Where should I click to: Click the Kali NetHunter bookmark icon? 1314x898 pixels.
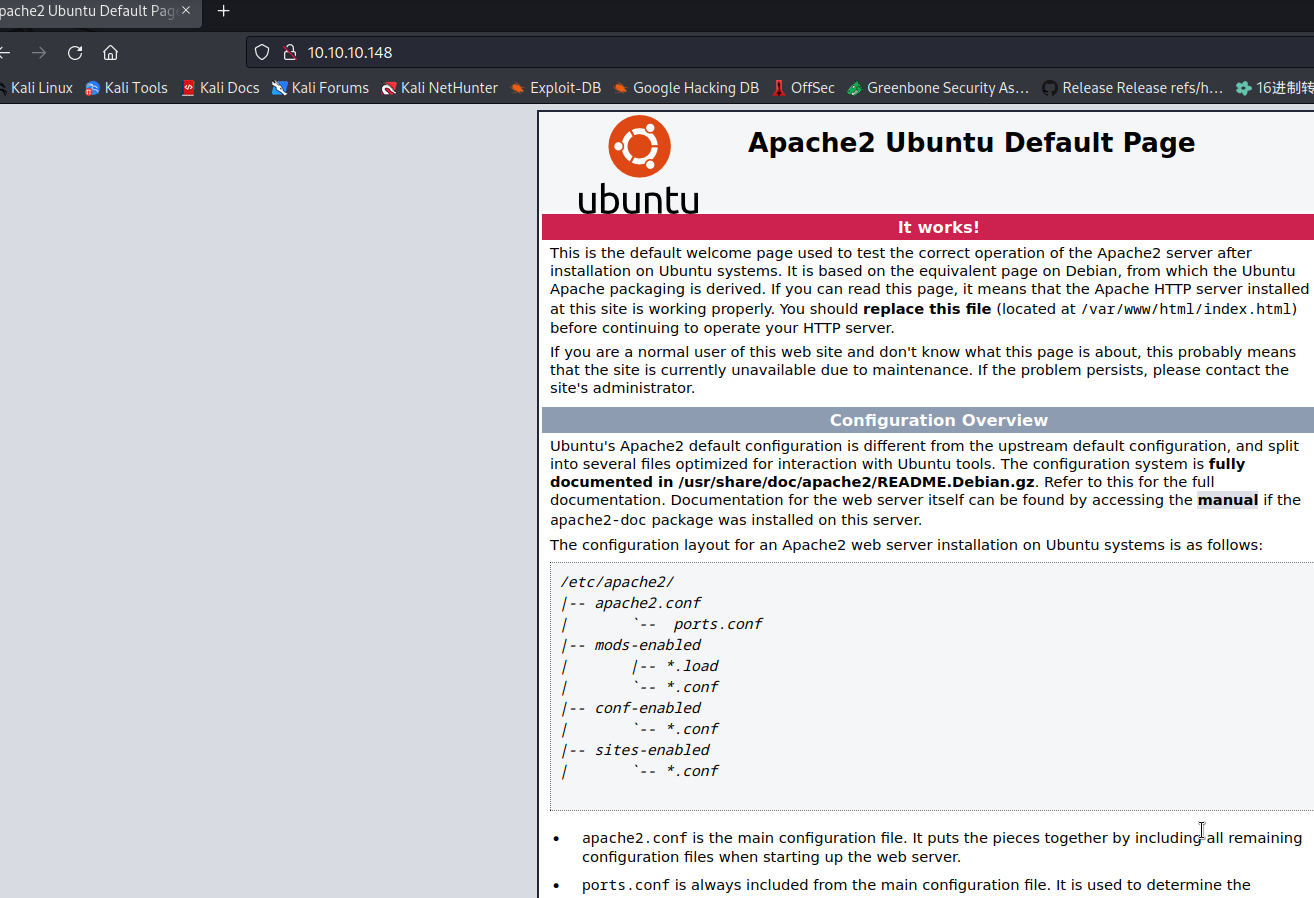[389, 88]
